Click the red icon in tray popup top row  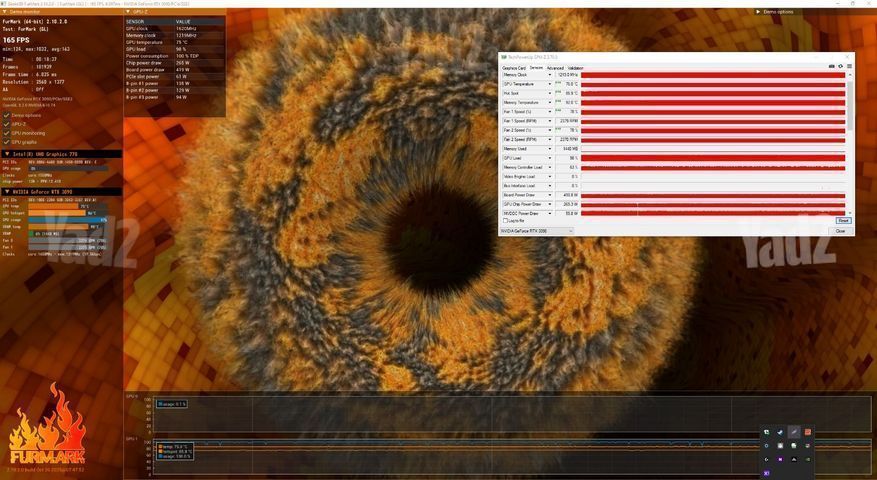(x=808, y=432)
